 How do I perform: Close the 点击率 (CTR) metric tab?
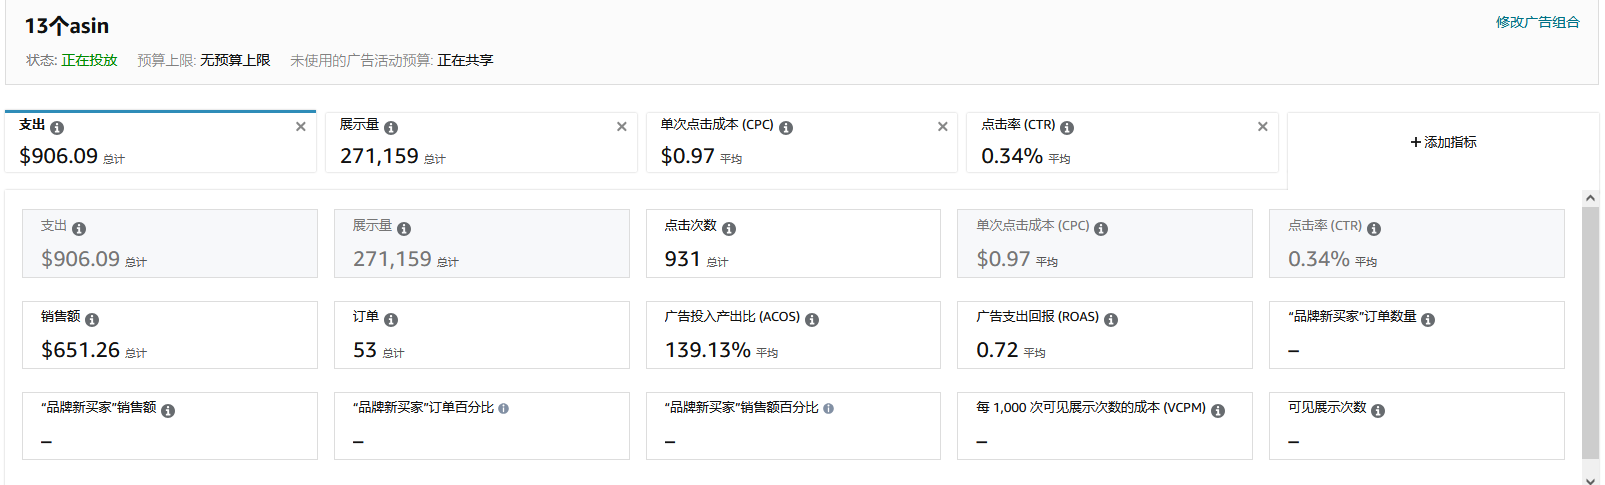click(x=1263, y=127)
